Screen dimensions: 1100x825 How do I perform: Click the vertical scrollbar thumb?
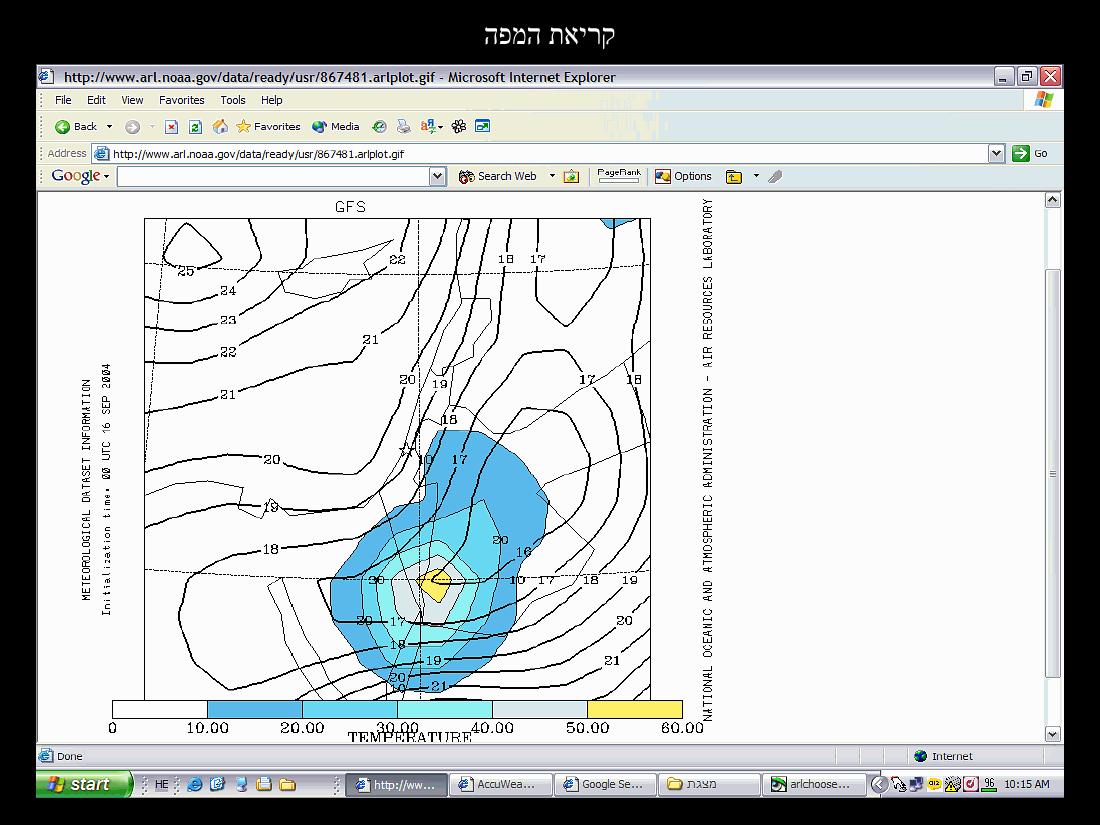1052,474
